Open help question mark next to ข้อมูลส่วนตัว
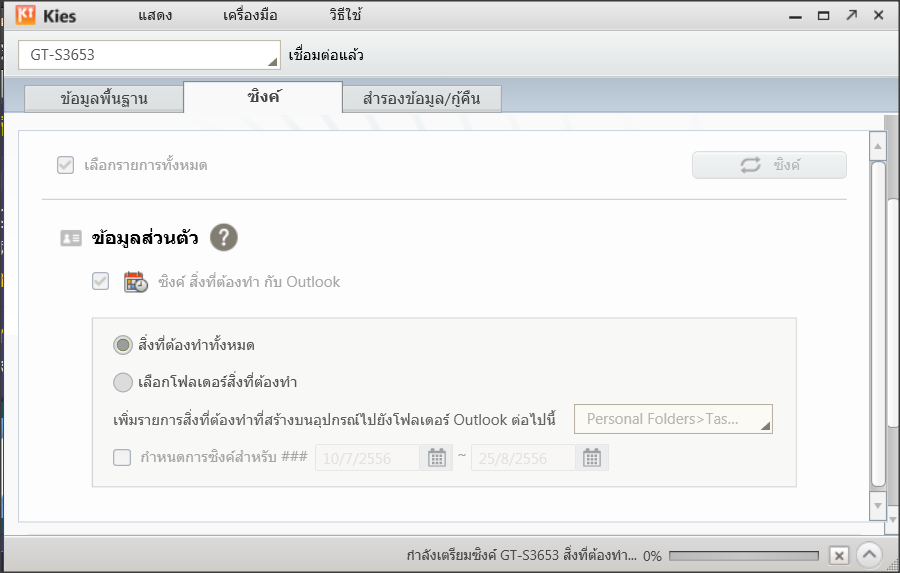900x573 pixels. click(x=224, y=237)
